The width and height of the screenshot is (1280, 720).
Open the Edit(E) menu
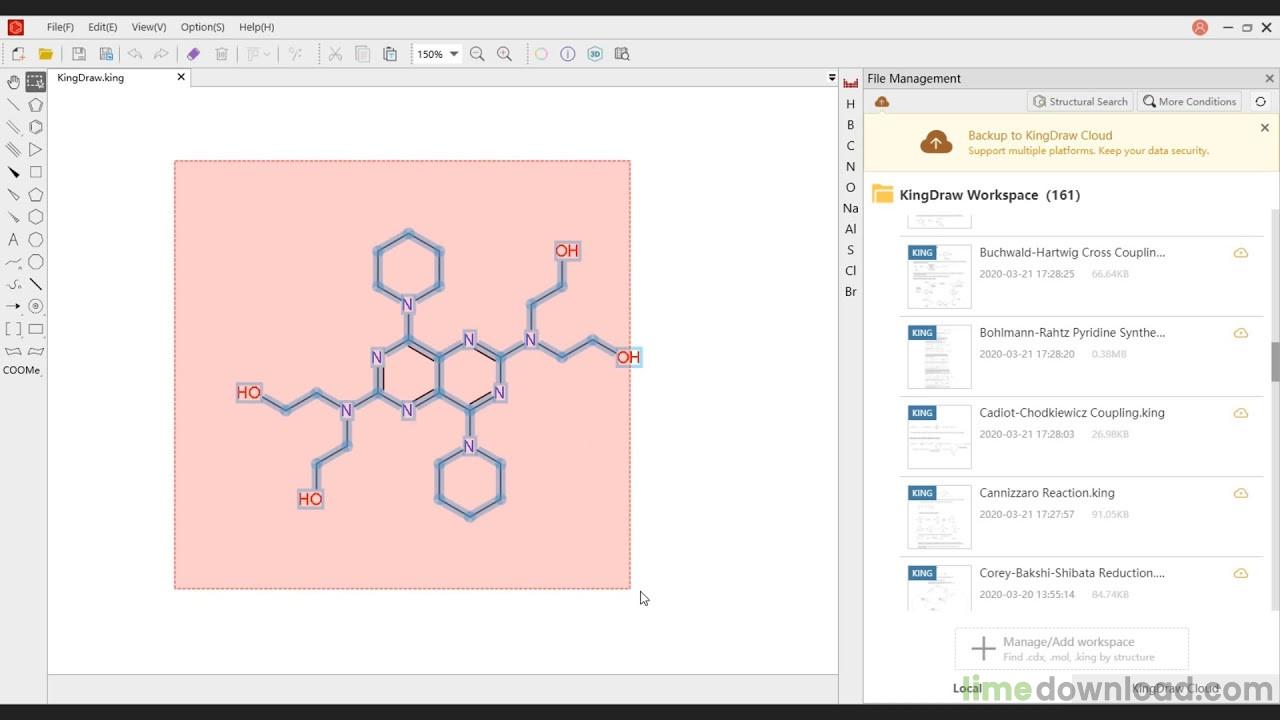[102, 27]
